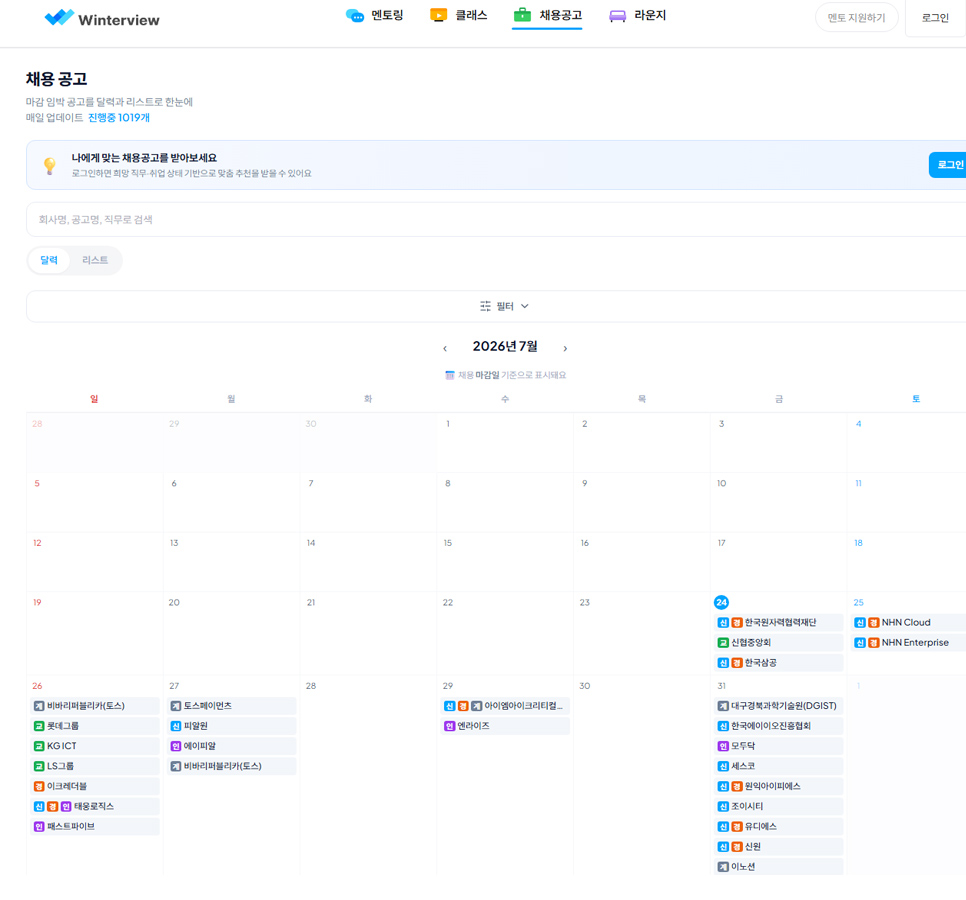Open 대구경북과학기술원(DGIST) posting
966x900 pixels.
778,706
